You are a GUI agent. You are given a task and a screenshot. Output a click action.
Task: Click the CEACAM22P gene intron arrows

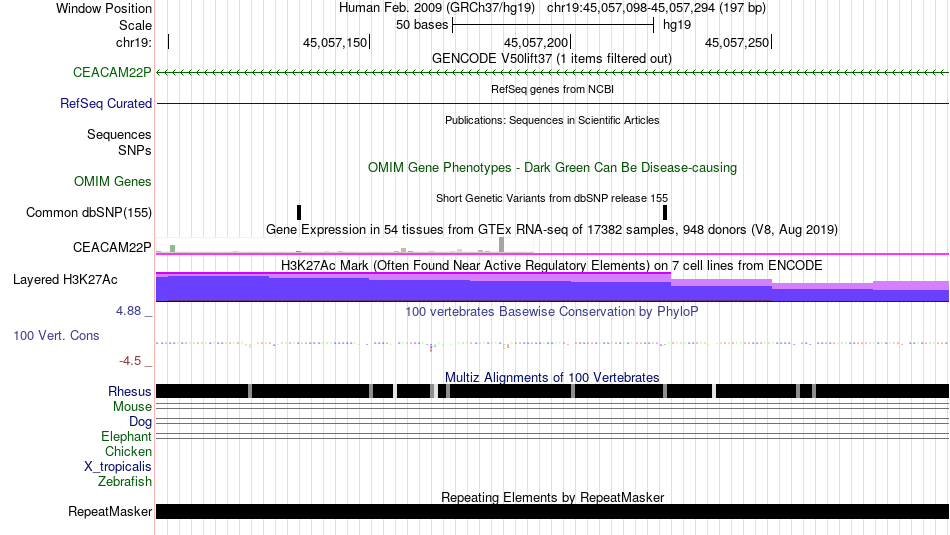pos(553,73)
